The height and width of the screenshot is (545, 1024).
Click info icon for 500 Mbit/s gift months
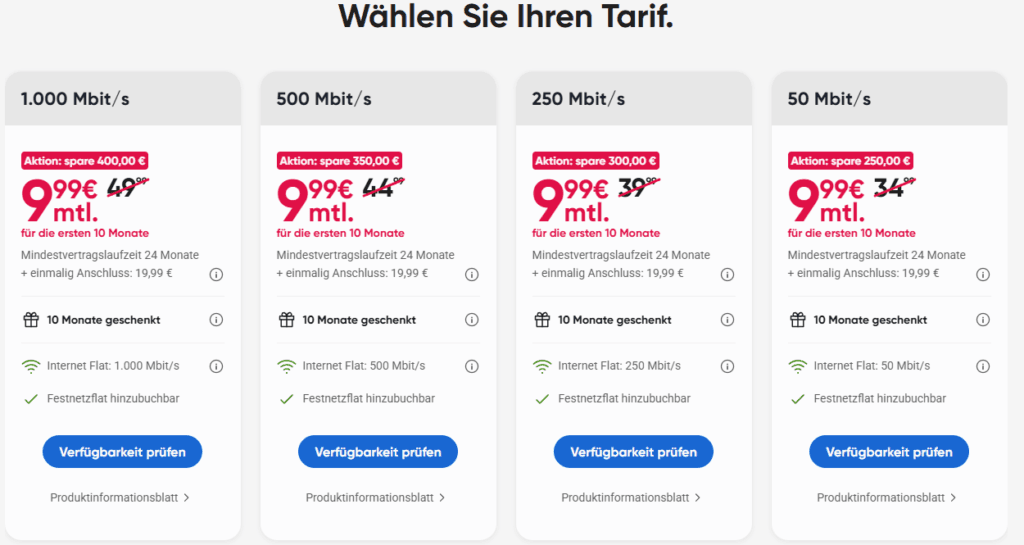(472, 320)
